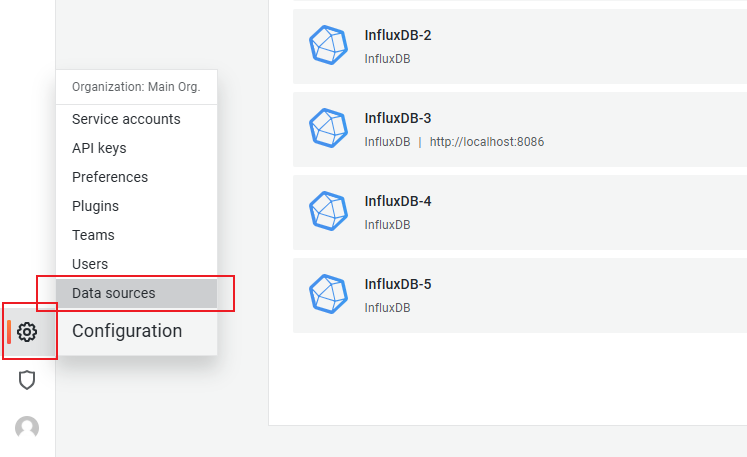747x457 pixels.
Task: Open the InfluxDB-5 data source title
Action: tap(398, 284)
